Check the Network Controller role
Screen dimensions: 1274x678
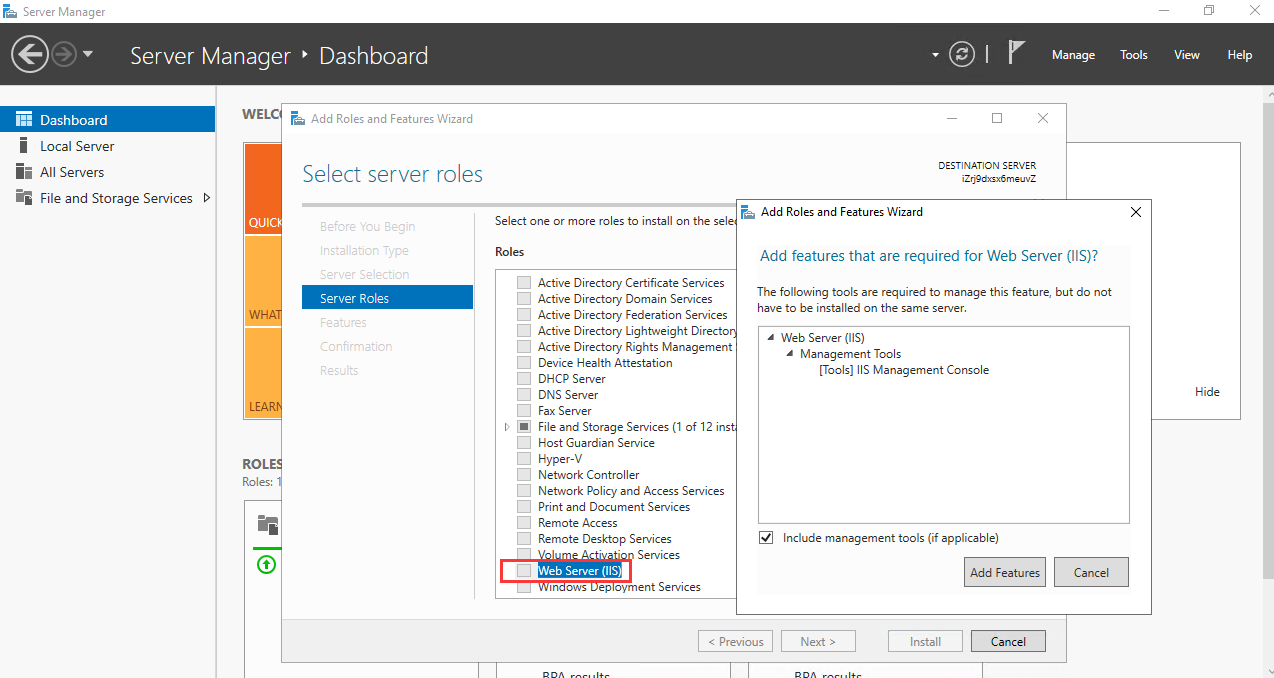tap(524, 474)
